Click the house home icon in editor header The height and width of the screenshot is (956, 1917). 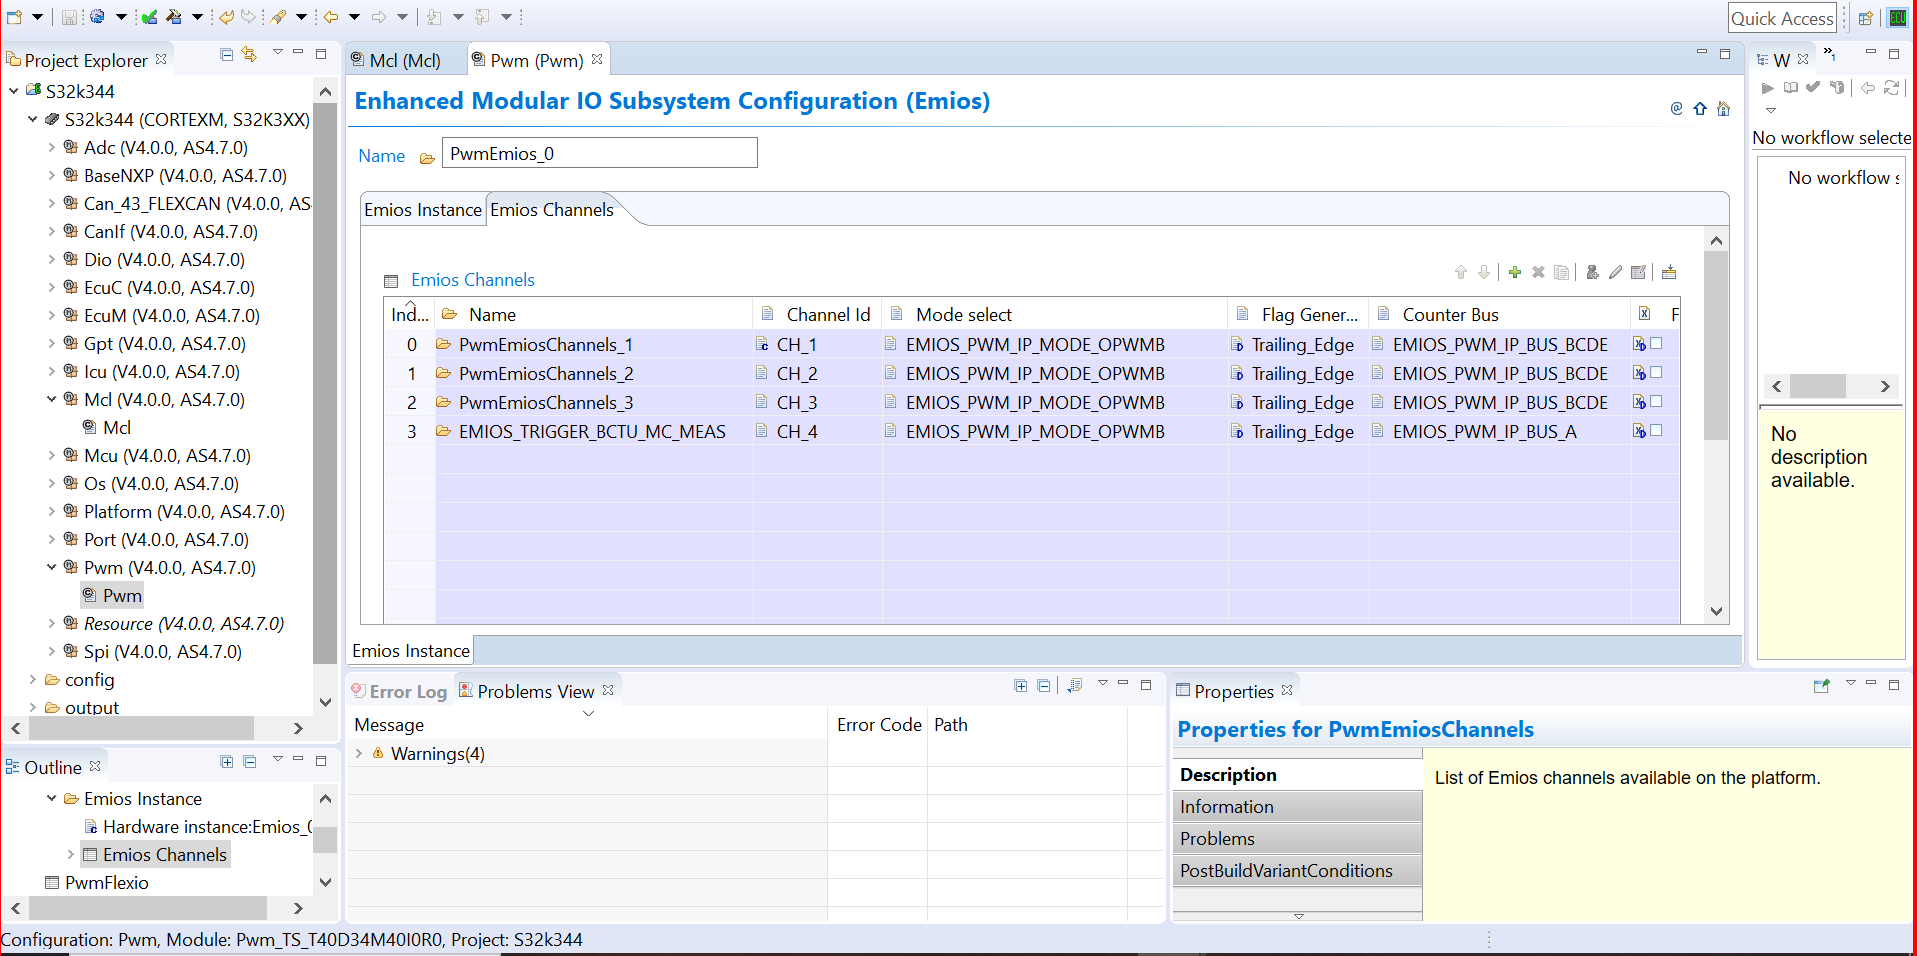(1723, 108)
